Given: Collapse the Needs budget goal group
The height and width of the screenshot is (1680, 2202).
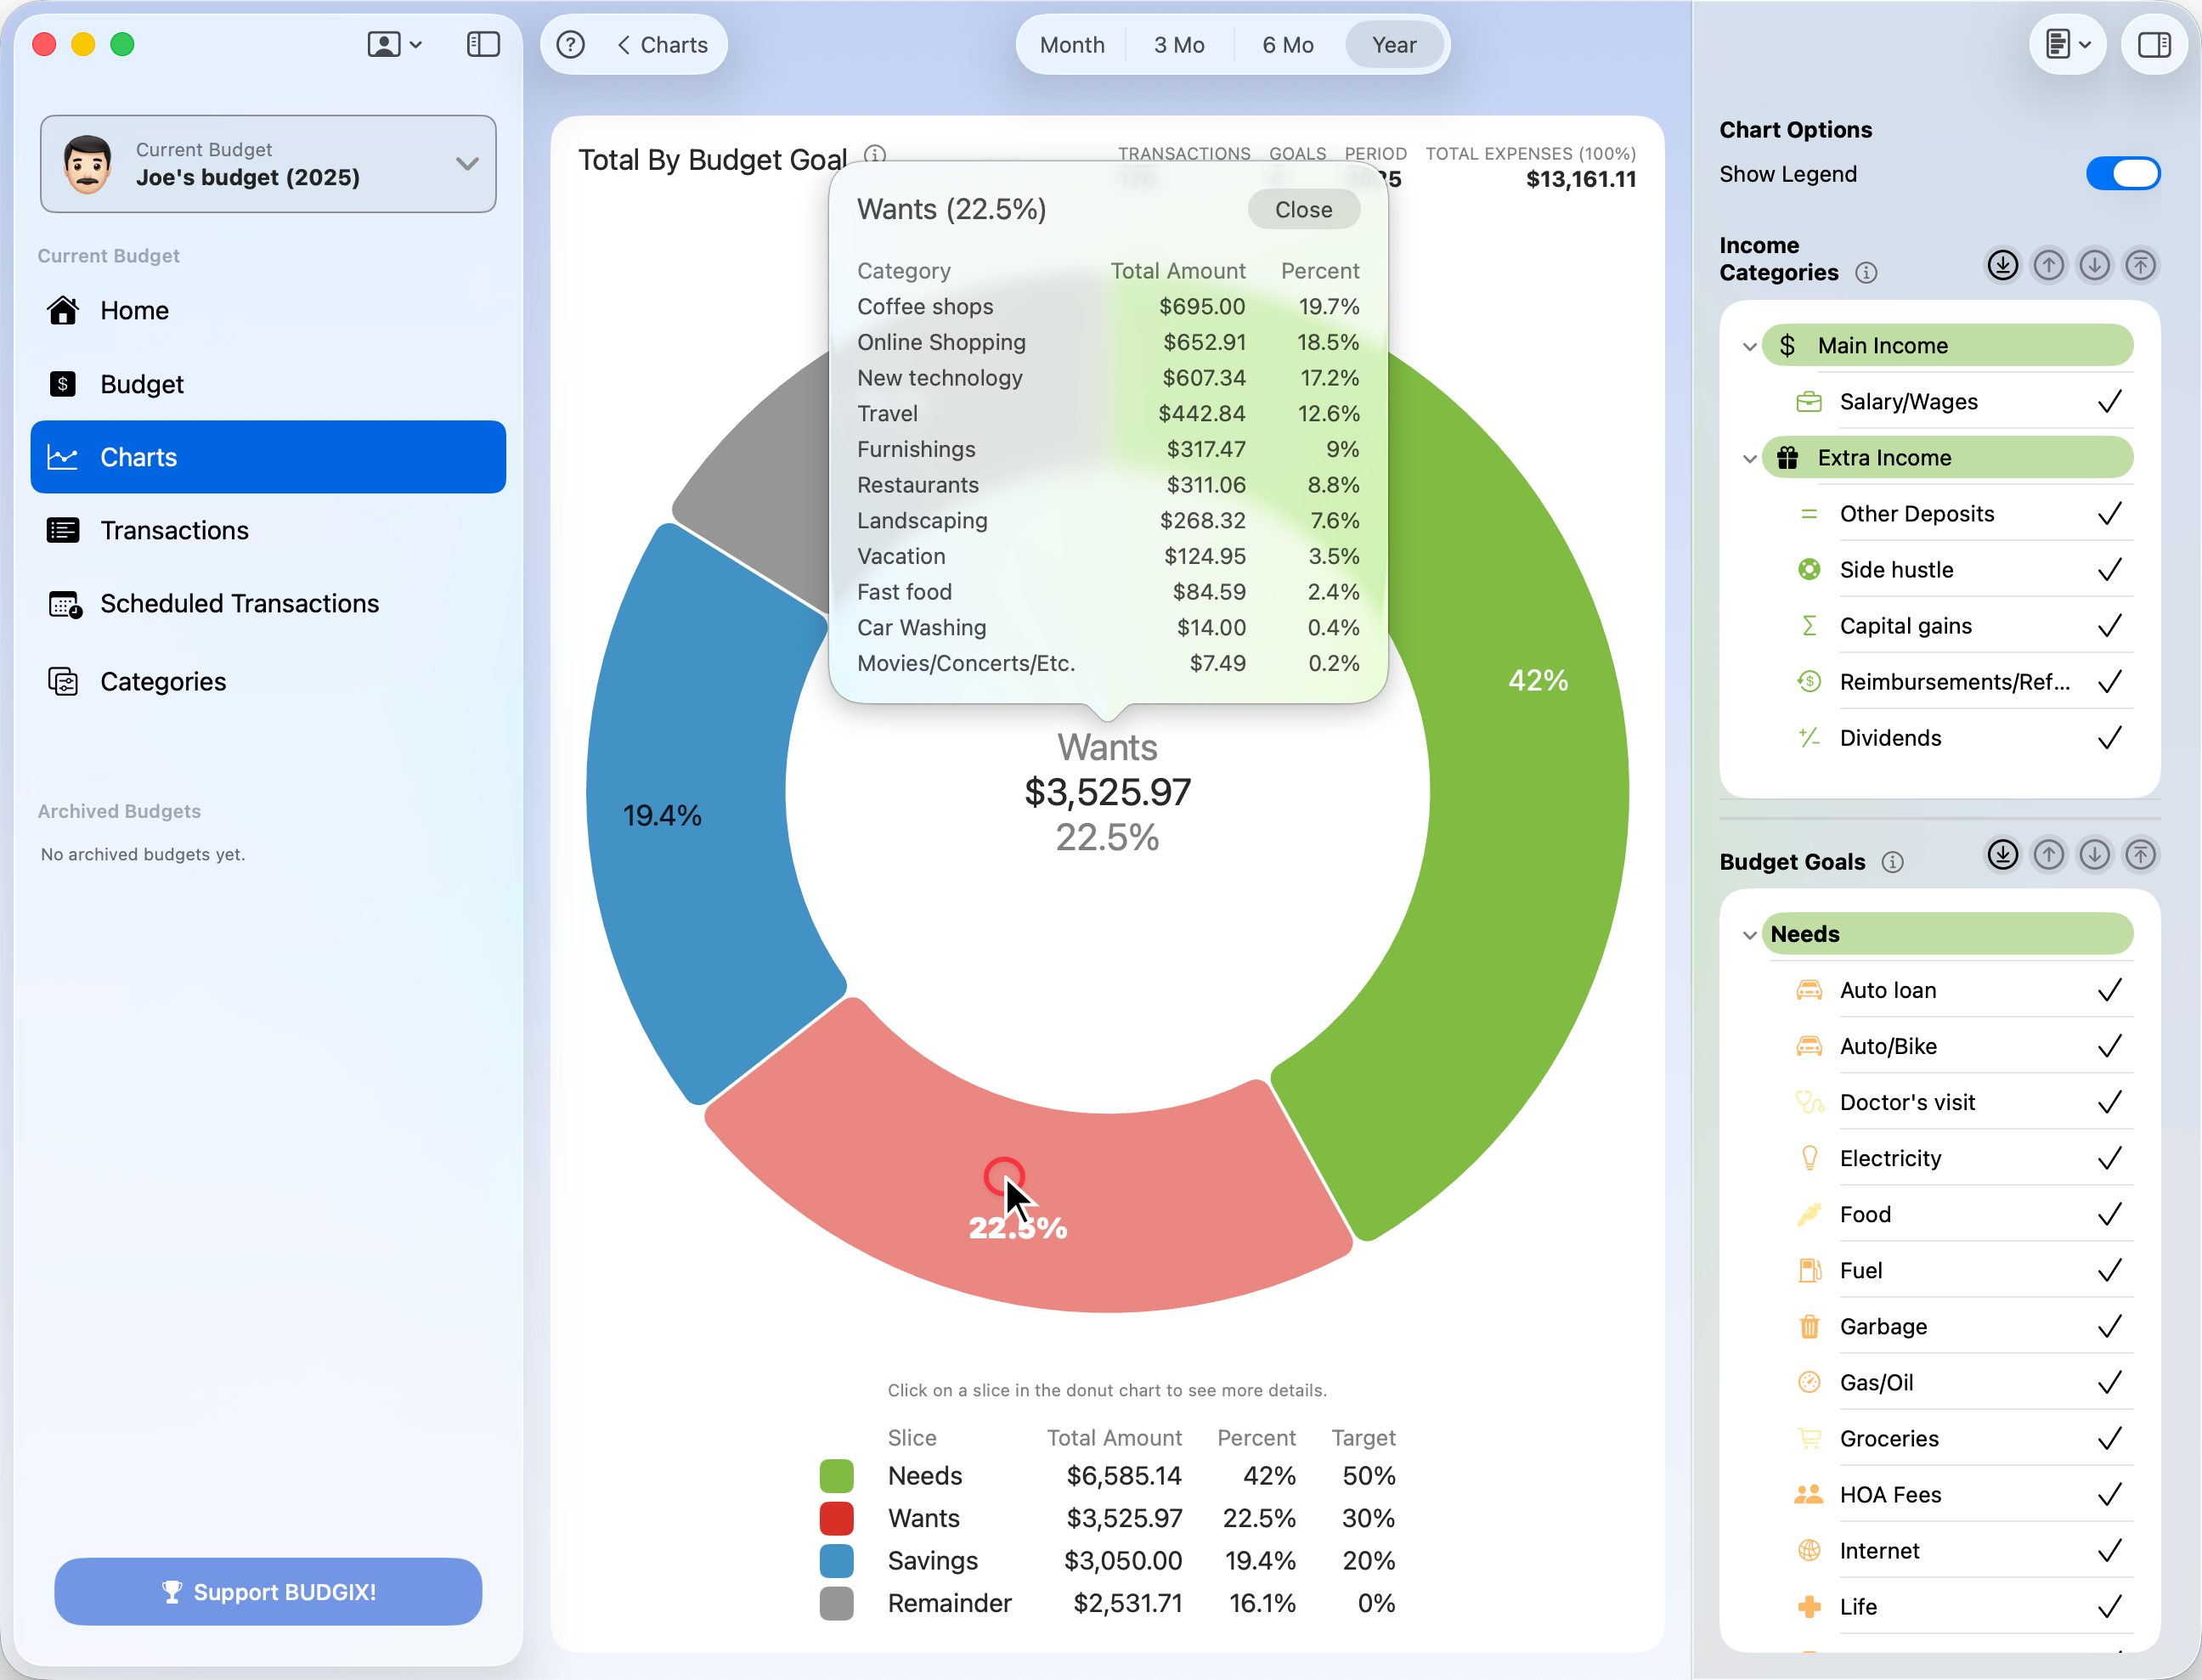Looking at the screenshot, I should click(x=1749, y=935).
